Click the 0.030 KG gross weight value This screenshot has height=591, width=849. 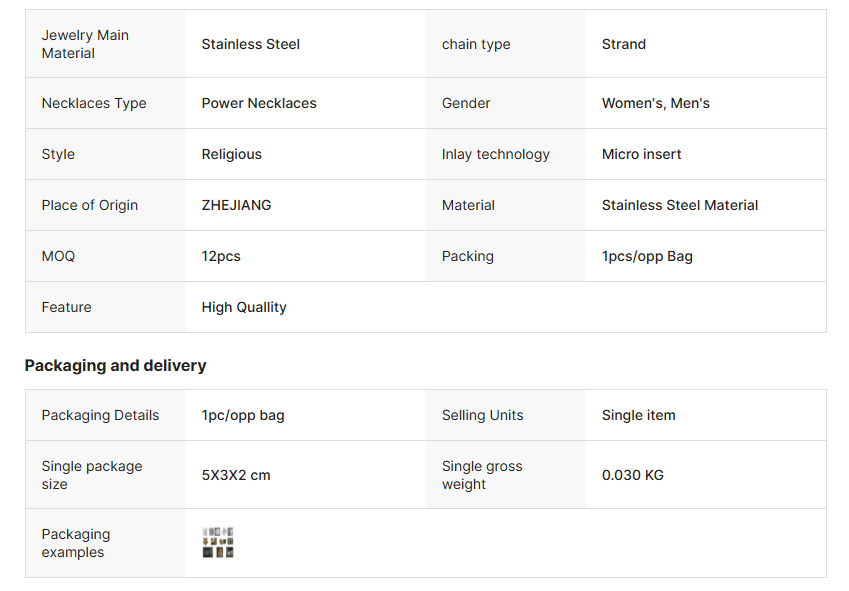(633, 475)
